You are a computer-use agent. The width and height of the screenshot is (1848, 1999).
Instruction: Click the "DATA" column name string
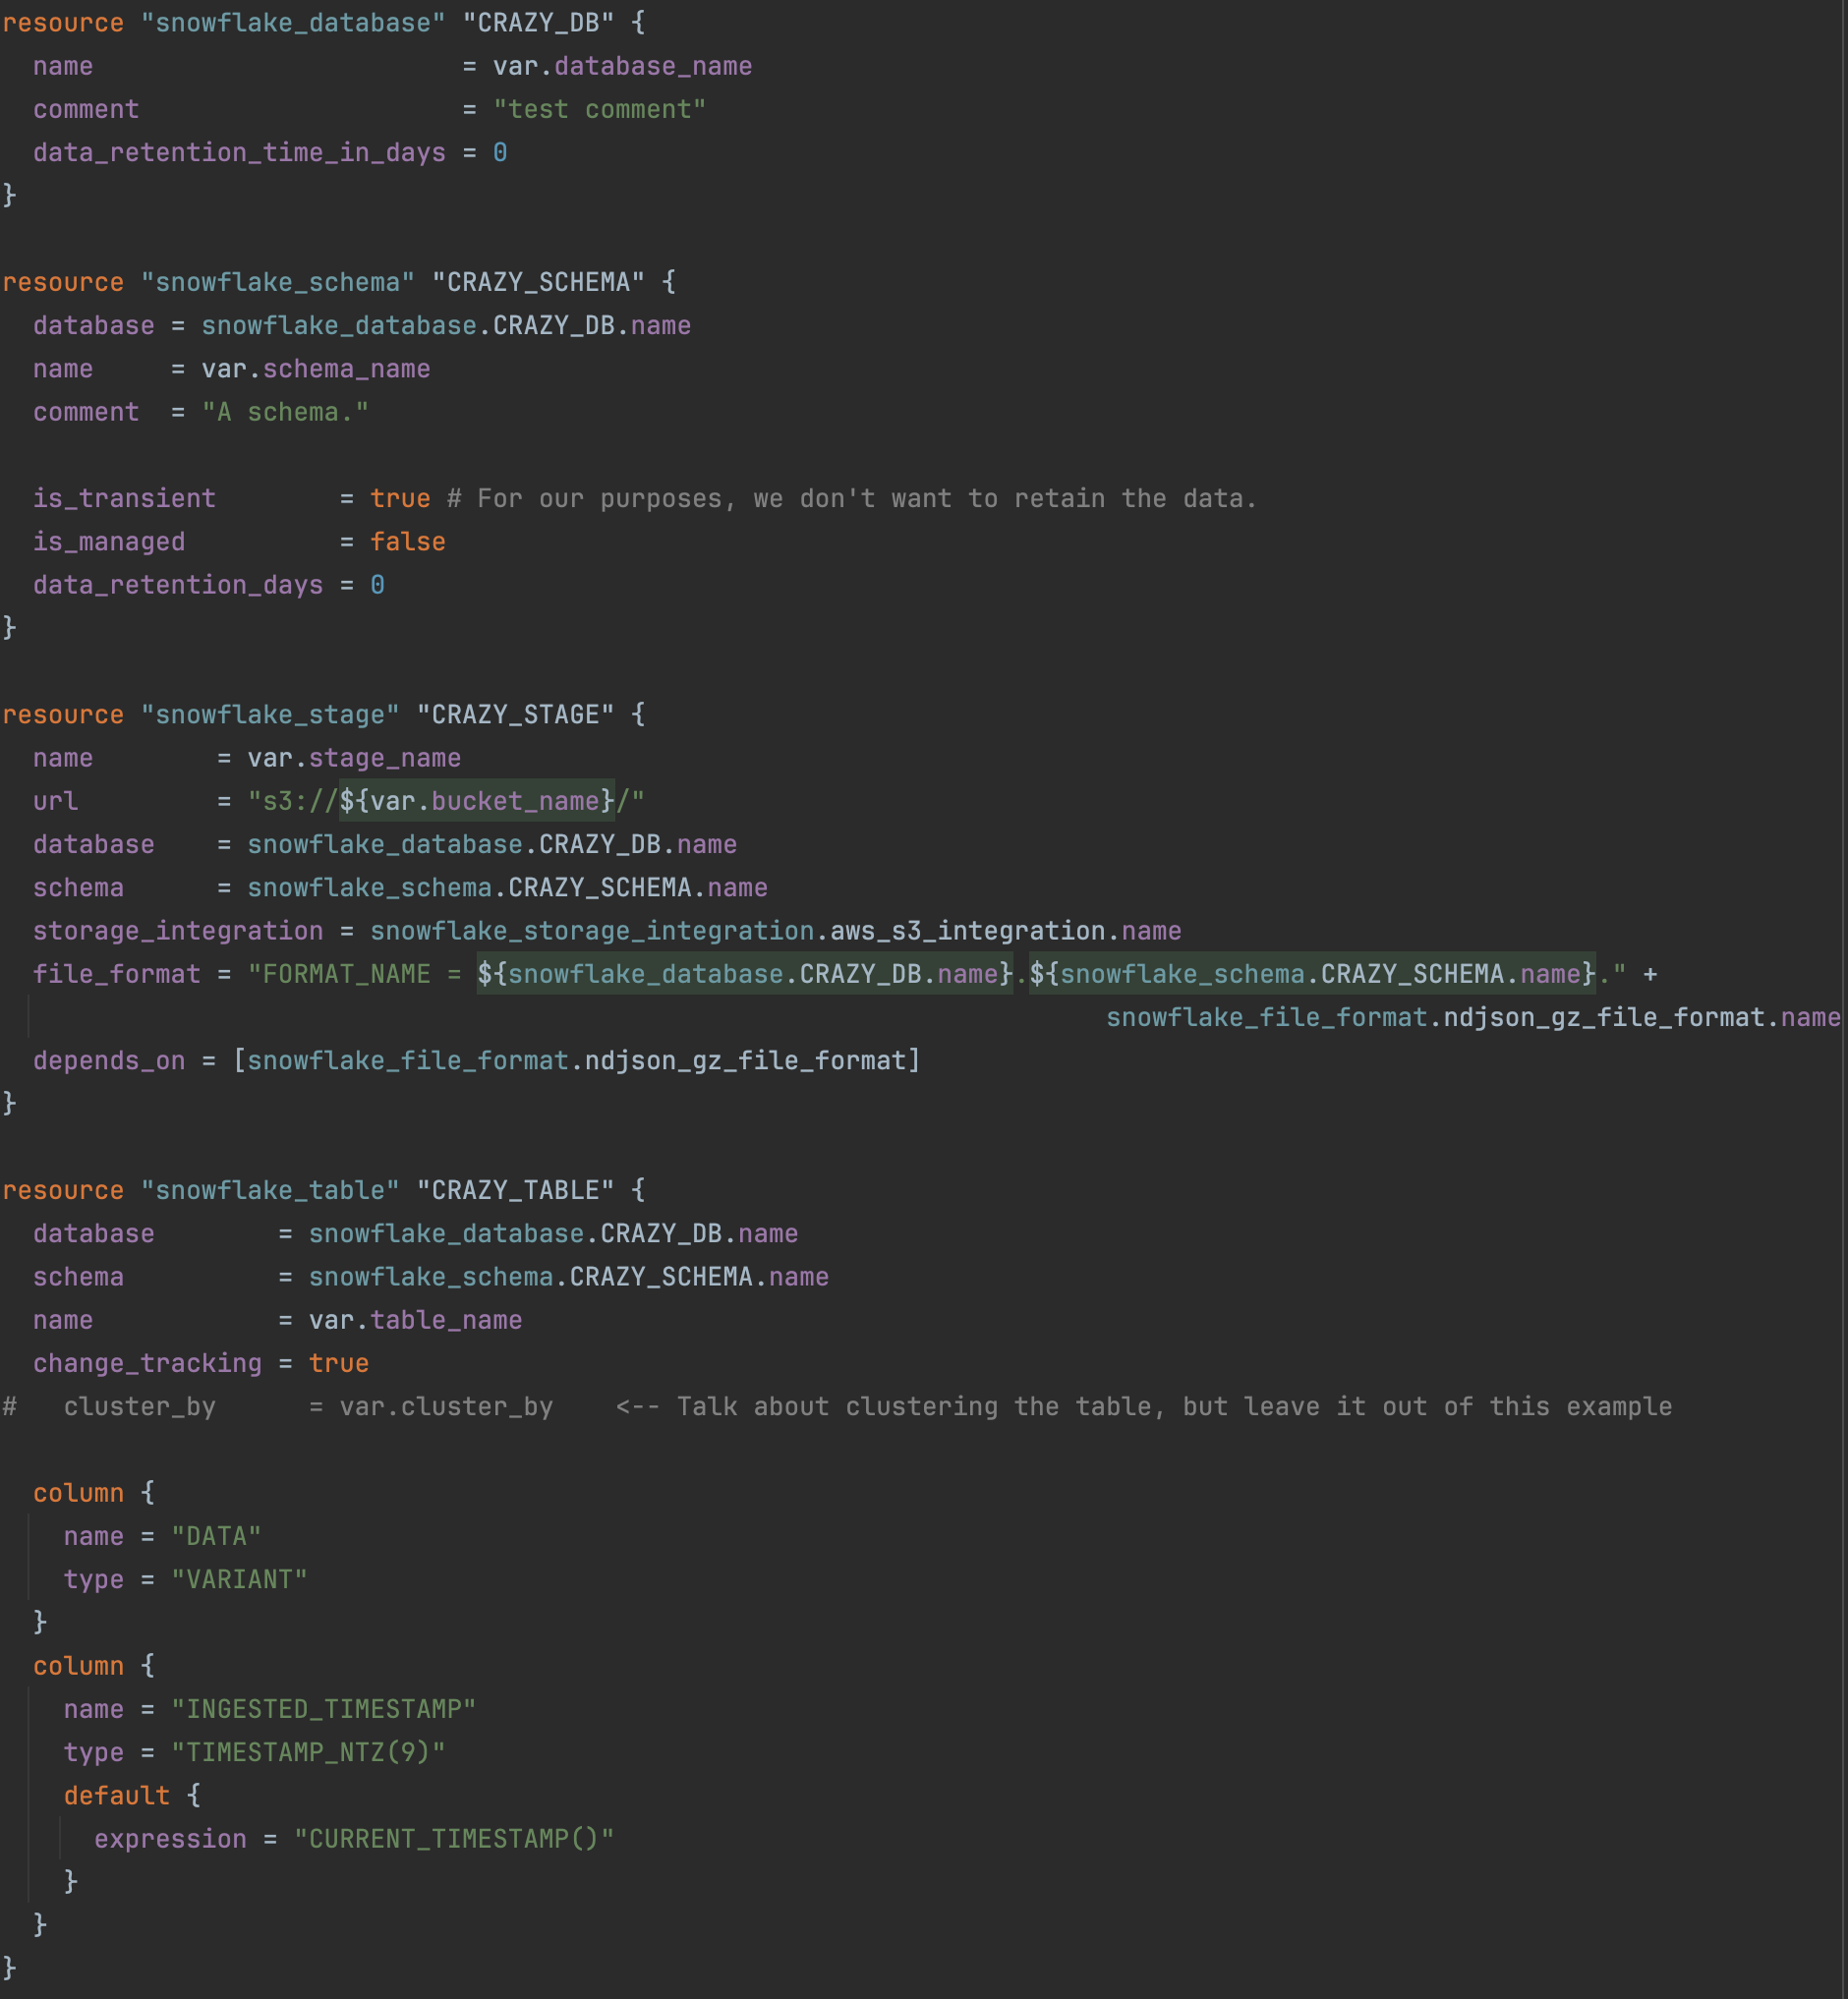[x=216, y=1536]
